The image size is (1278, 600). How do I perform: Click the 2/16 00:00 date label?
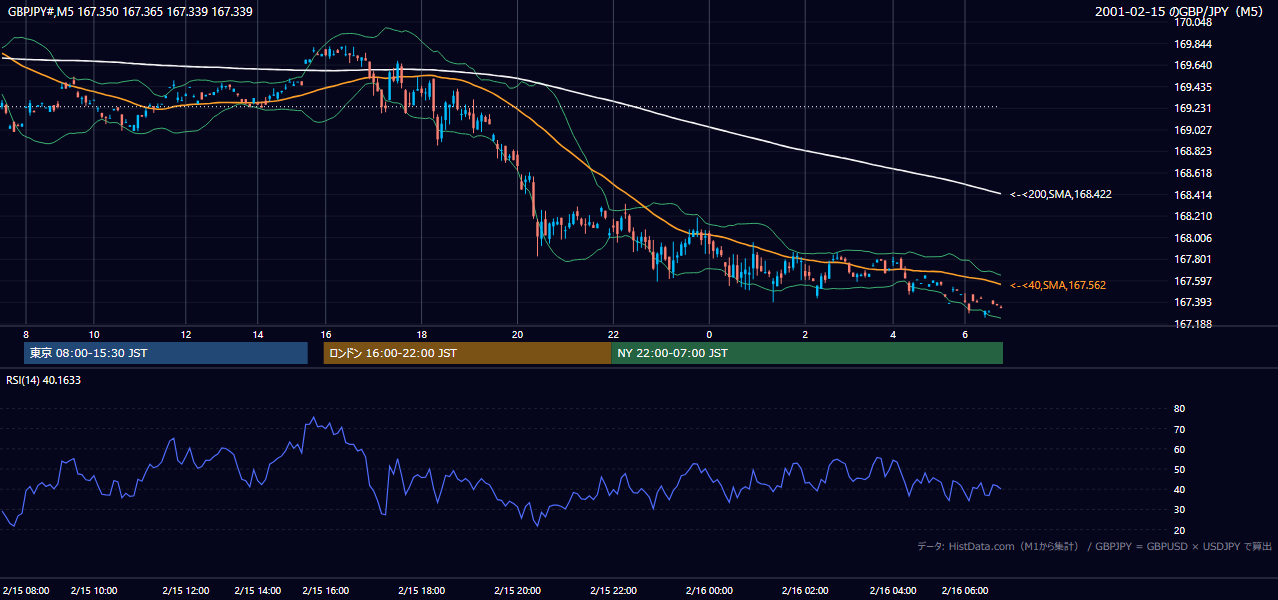click(x=708, y=591)
